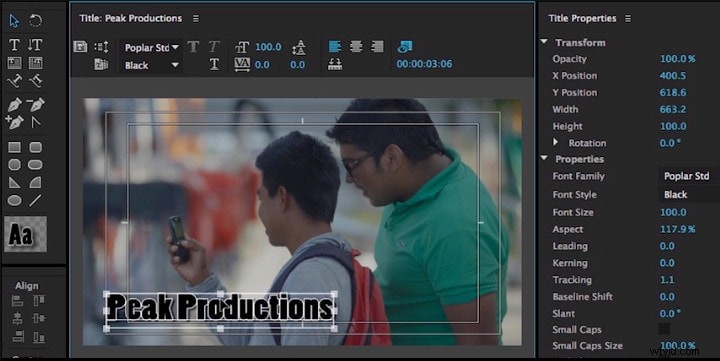
Task: Pick the Rounded Rectangle (pill) tool
Action: coord(35,164)
